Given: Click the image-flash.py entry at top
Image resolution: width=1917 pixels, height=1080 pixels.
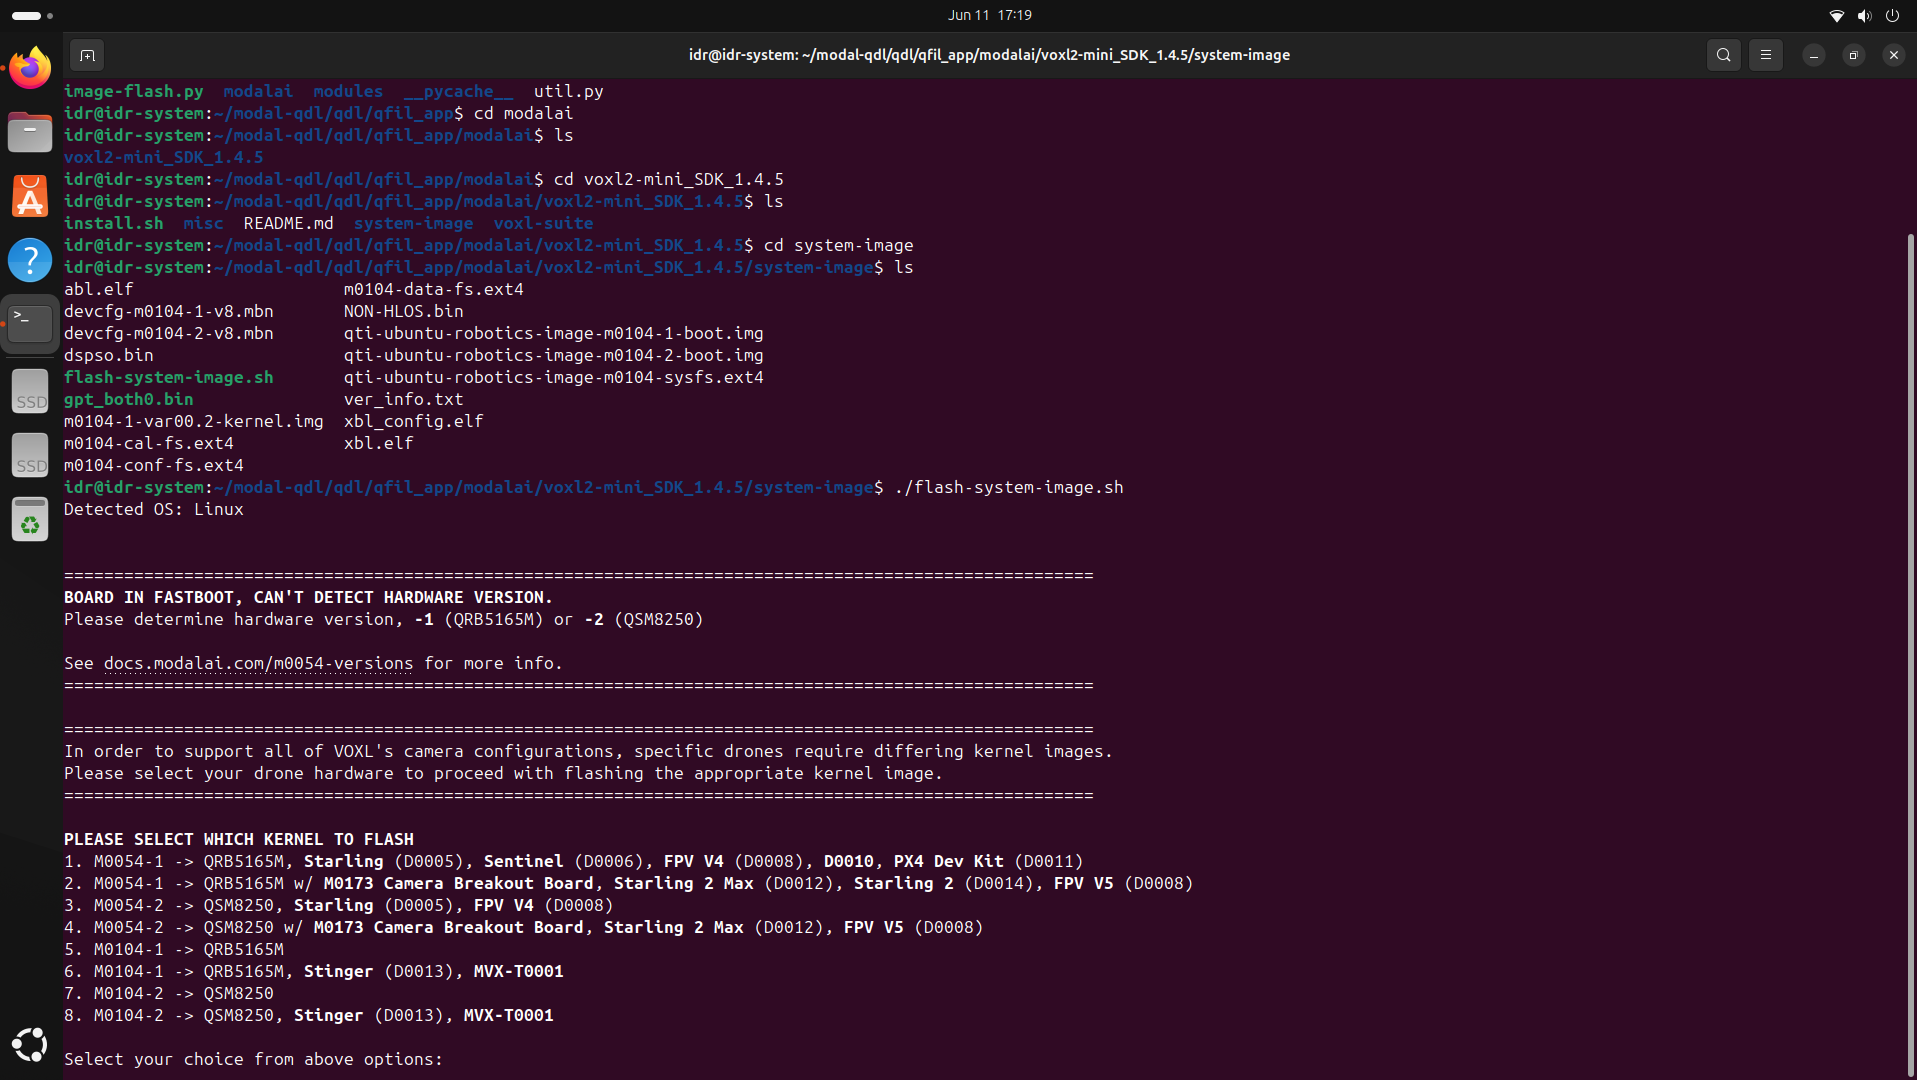Looking at the screenshot, I should (x=133, y=91).
